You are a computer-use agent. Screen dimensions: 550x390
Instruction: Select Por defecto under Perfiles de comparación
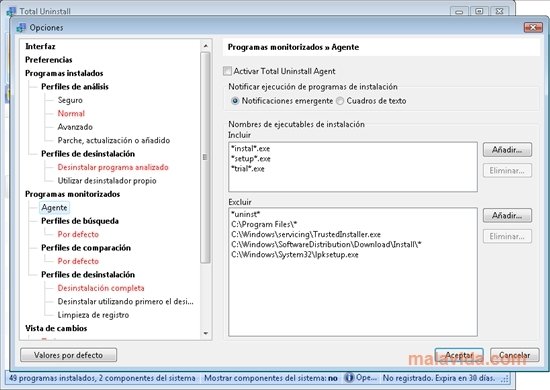tap(78, 261)
